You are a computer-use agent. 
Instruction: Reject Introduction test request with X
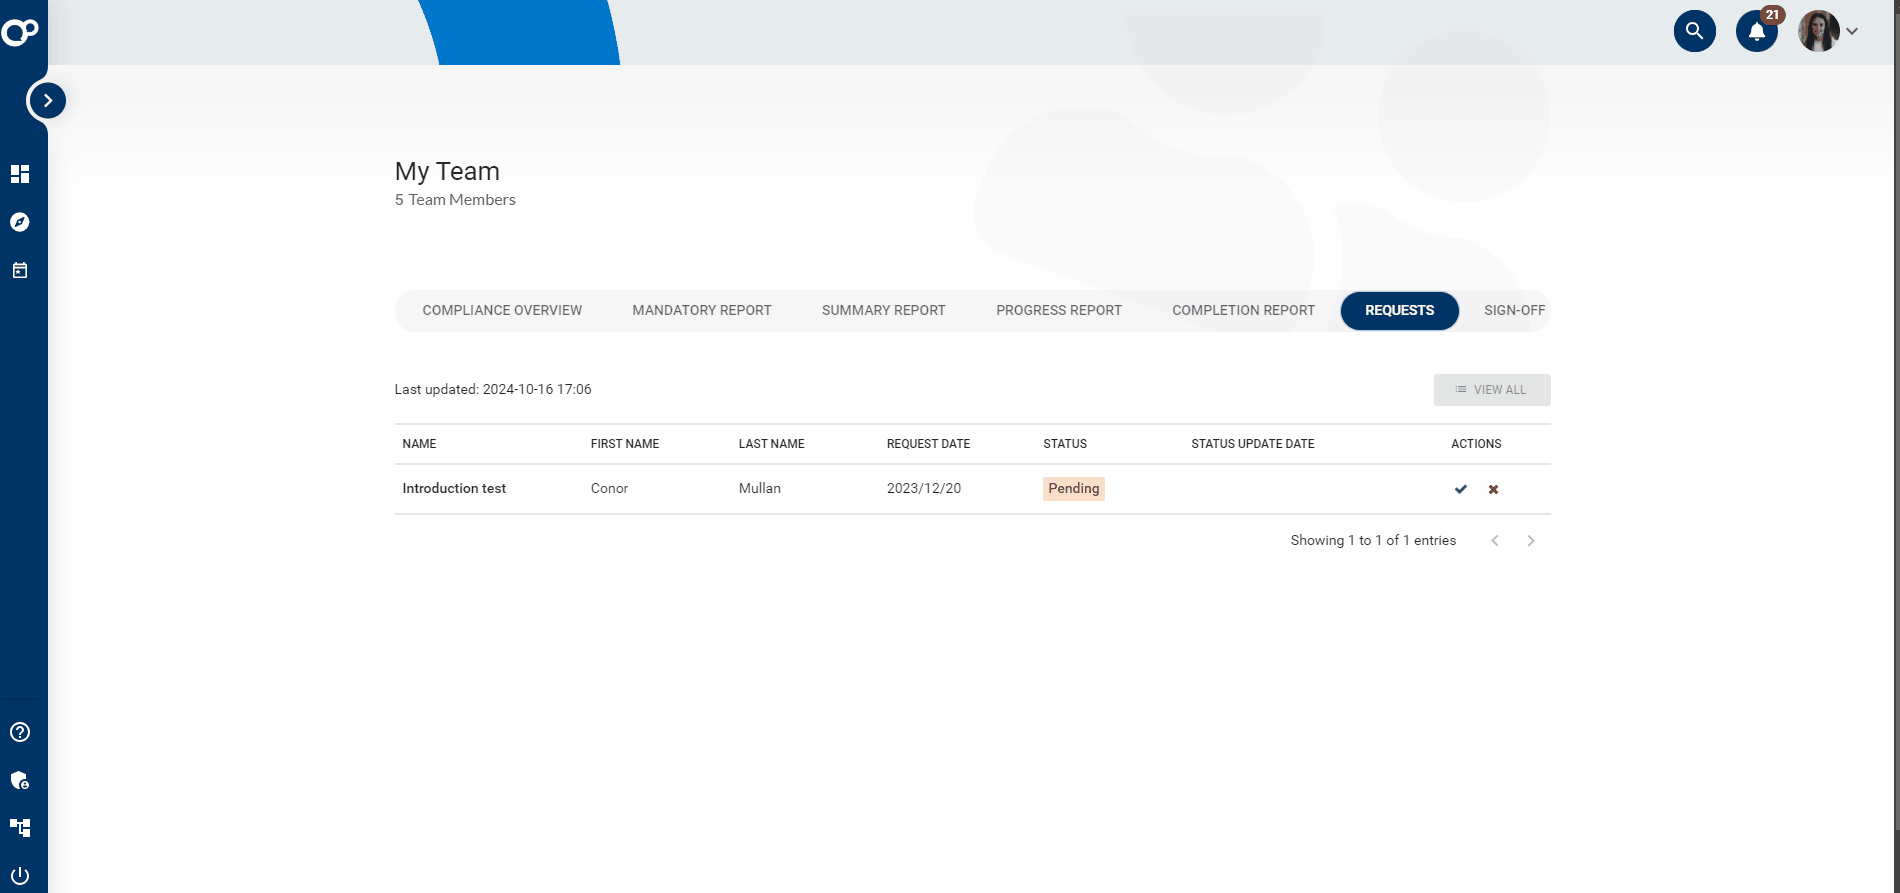tap(1493, 489)
